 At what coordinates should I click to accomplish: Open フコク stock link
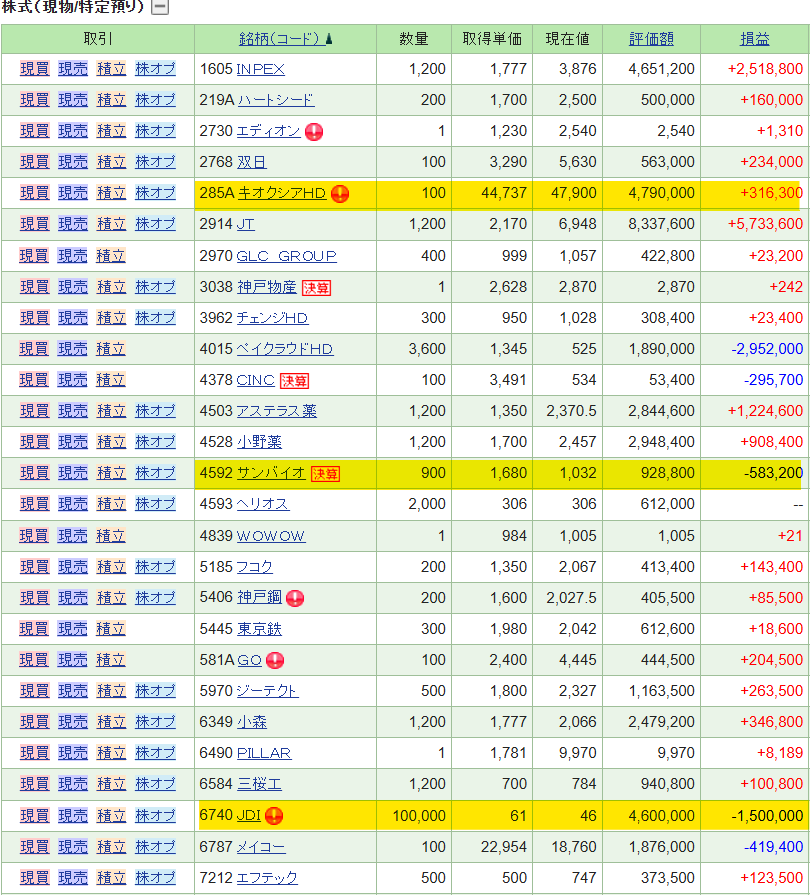click(x=255, y=567)
